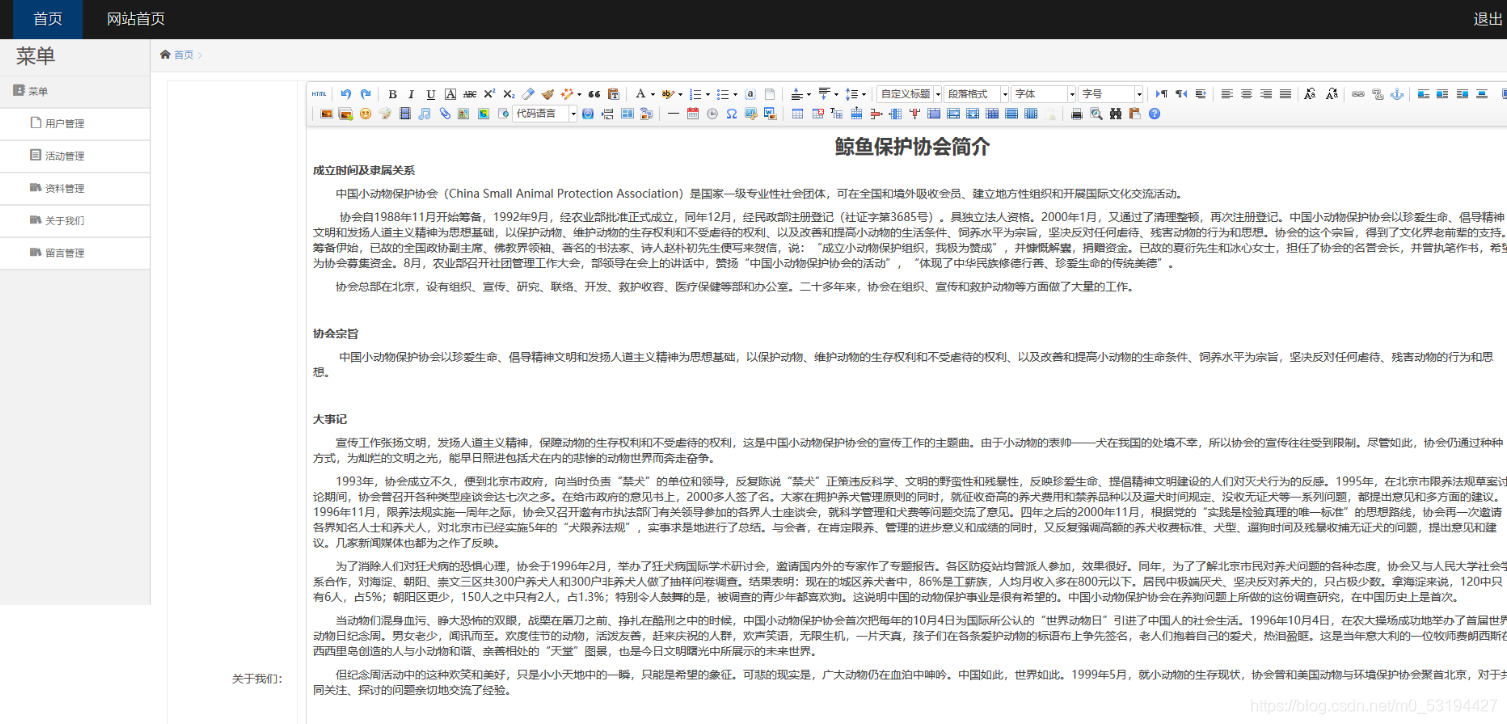The width and height of the screenshot is (1507, 724).
Task: Switch editor to HTML source view
Action: coord(319,94)
